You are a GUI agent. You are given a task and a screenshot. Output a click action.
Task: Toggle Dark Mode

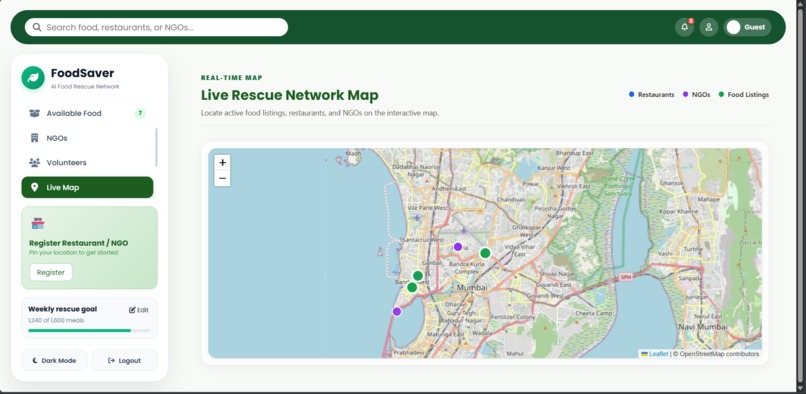[x=54, y=361]
